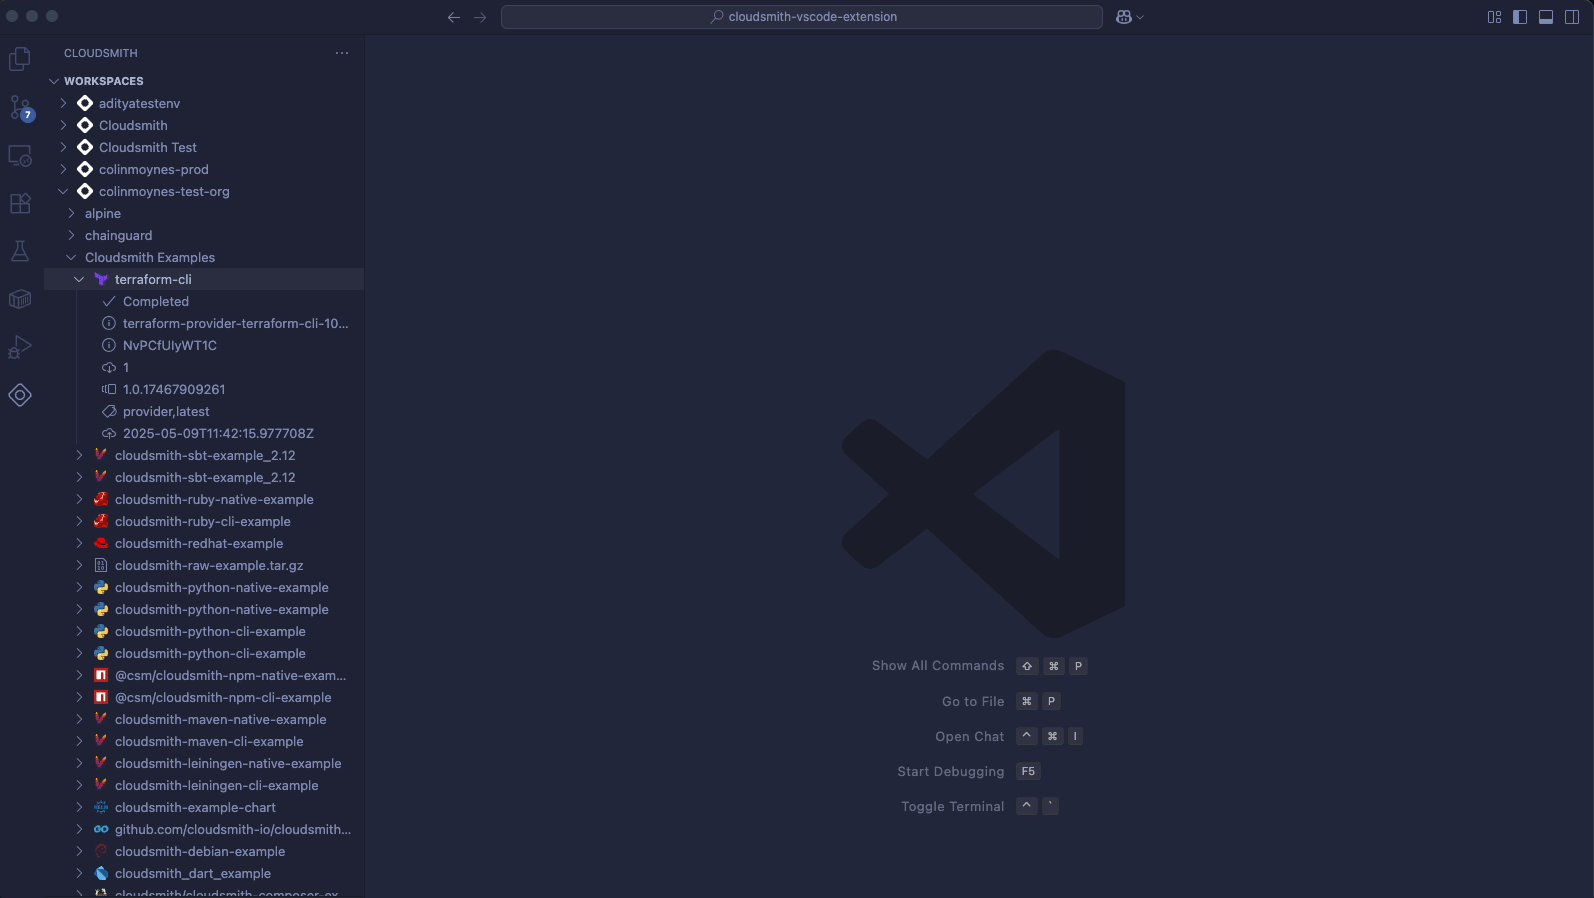This screenshot has height=898, width=1594.
Task: Click Go icon of github.com/cloudsmith-io package
Action: tap(101, 829)
